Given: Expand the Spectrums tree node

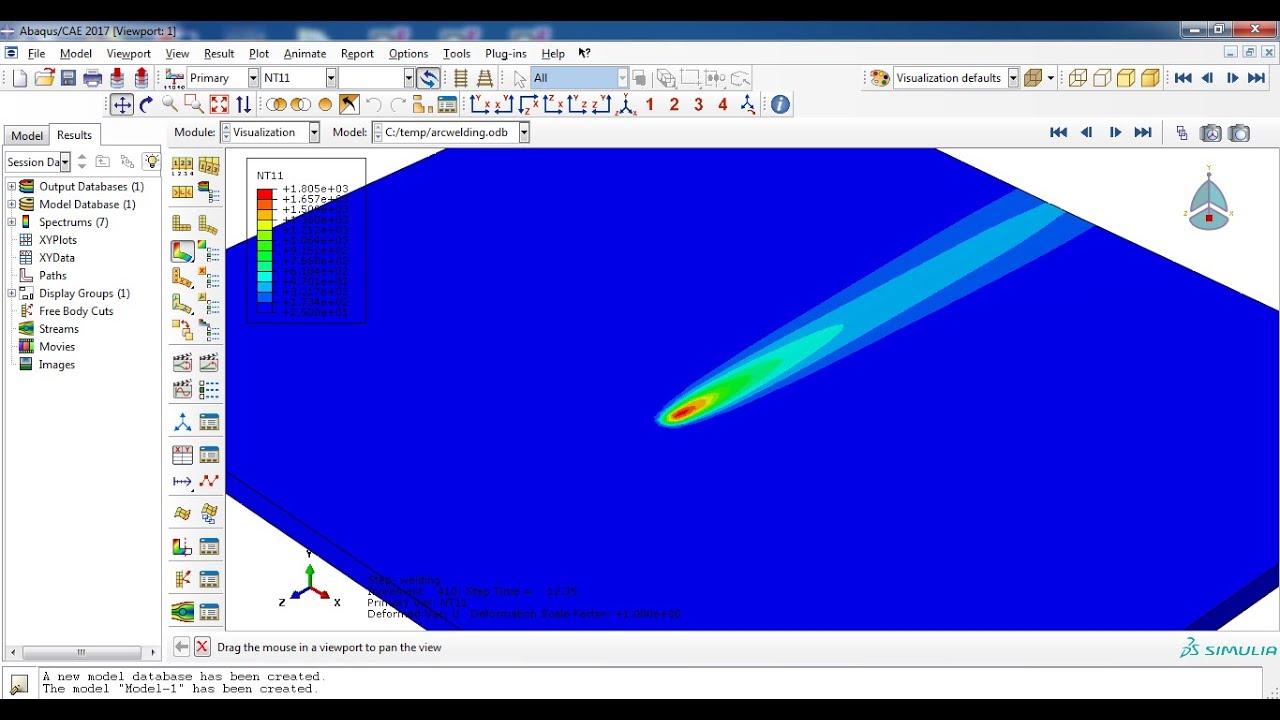Looking at the screenshot, I should [x=11, y=222].
